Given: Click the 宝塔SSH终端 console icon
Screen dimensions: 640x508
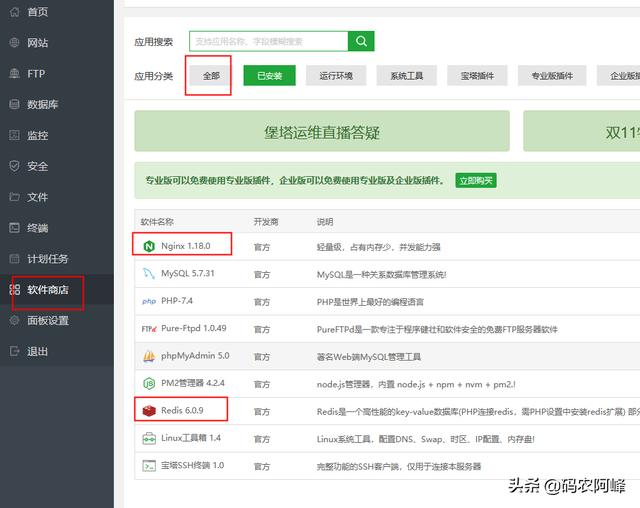Looking at the screenshot, I should pyautogui.click(x=149, y=466).
